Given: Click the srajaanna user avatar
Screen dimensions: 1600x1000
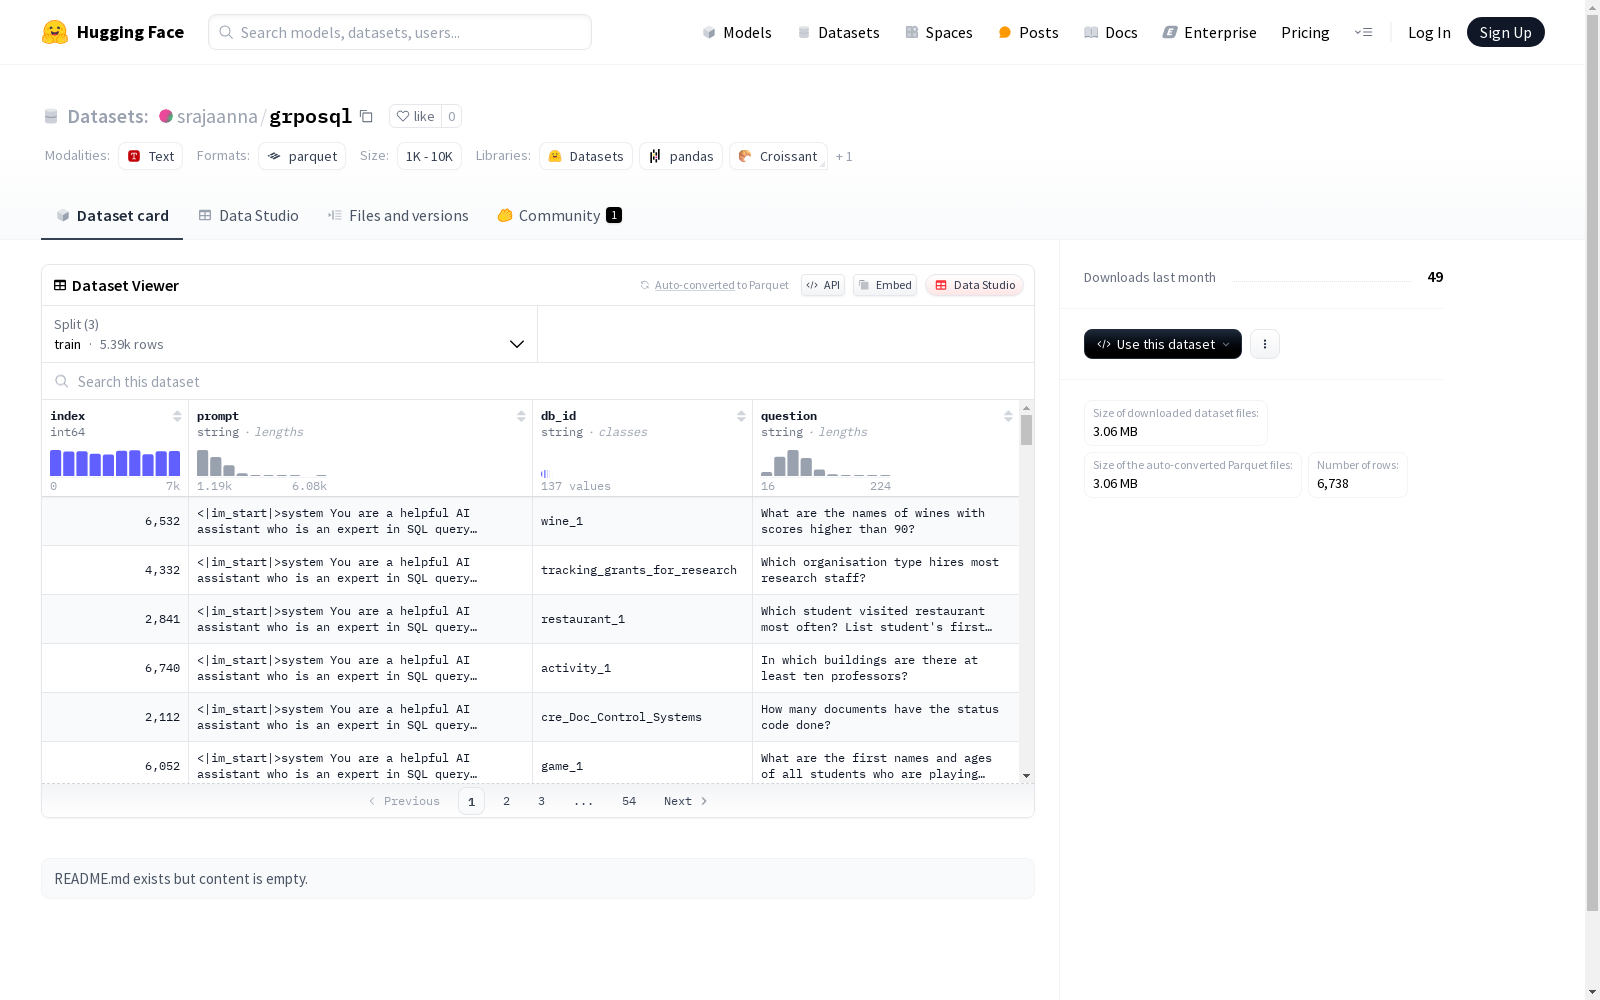Looking at the screenshot, I should point(166,116).
